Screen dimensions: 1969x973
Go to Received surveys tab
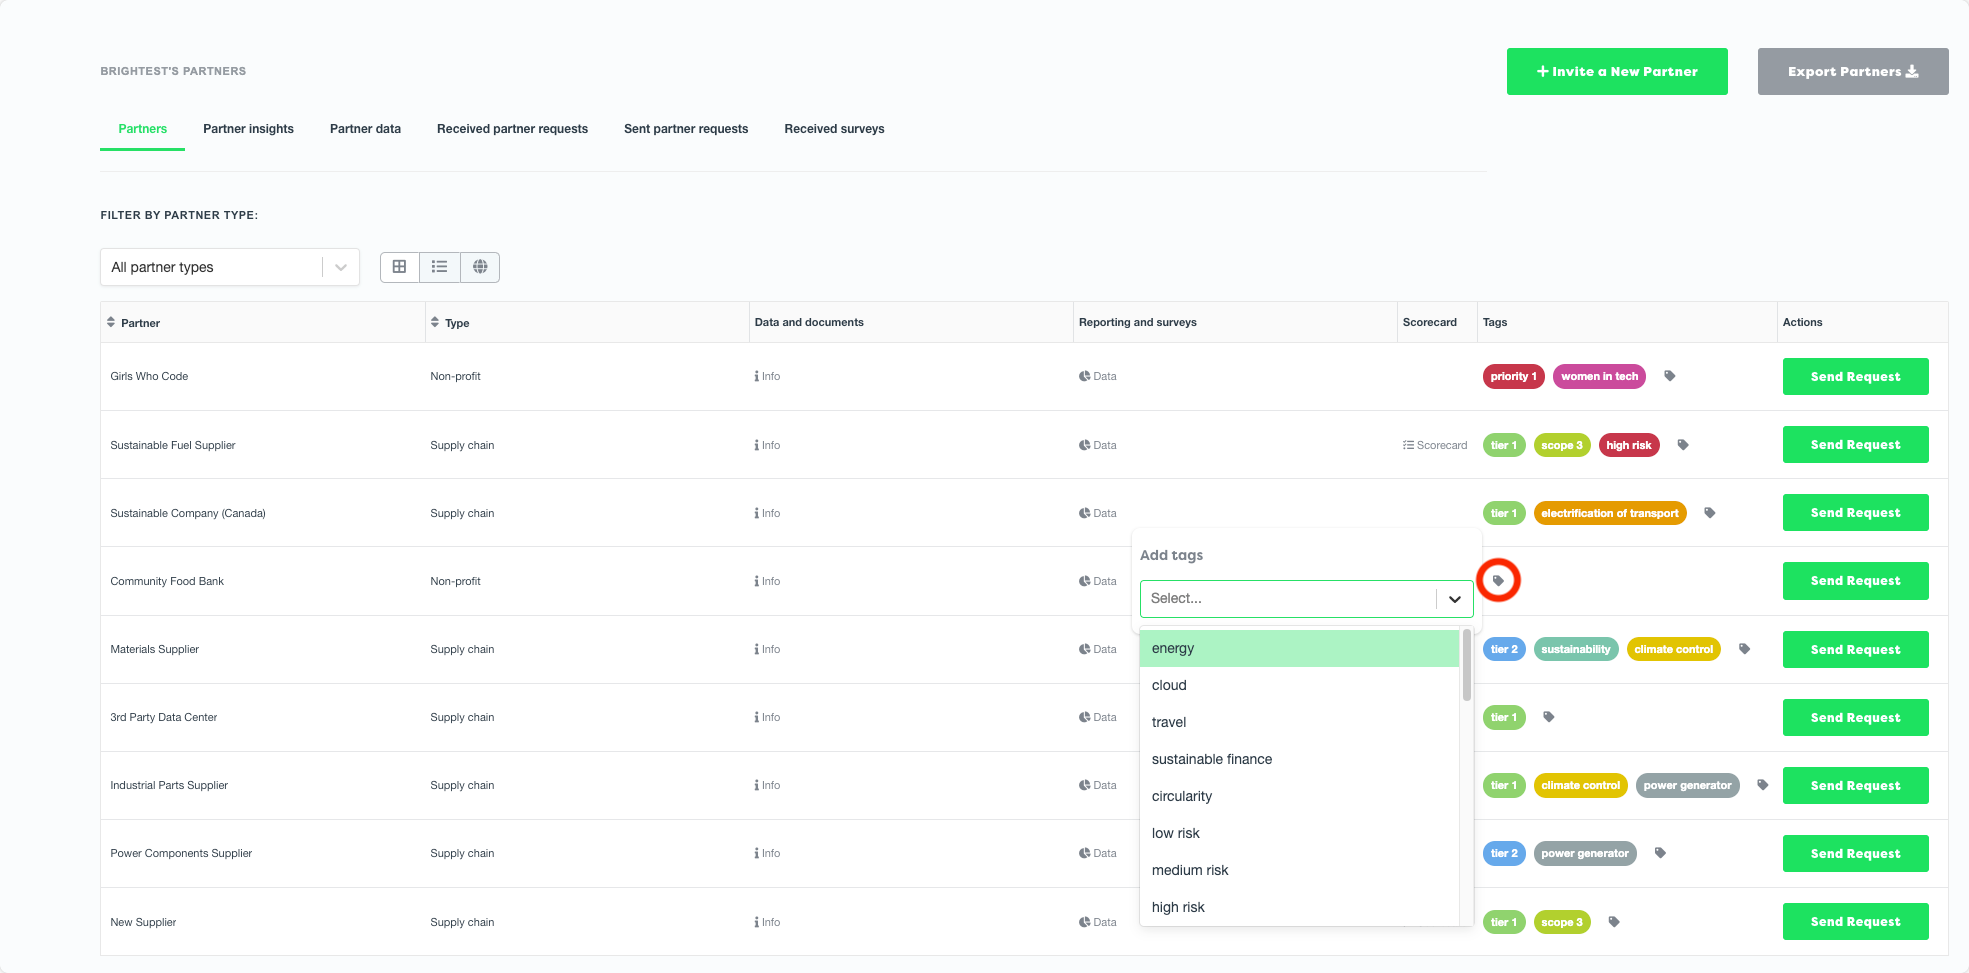[834, 129]
